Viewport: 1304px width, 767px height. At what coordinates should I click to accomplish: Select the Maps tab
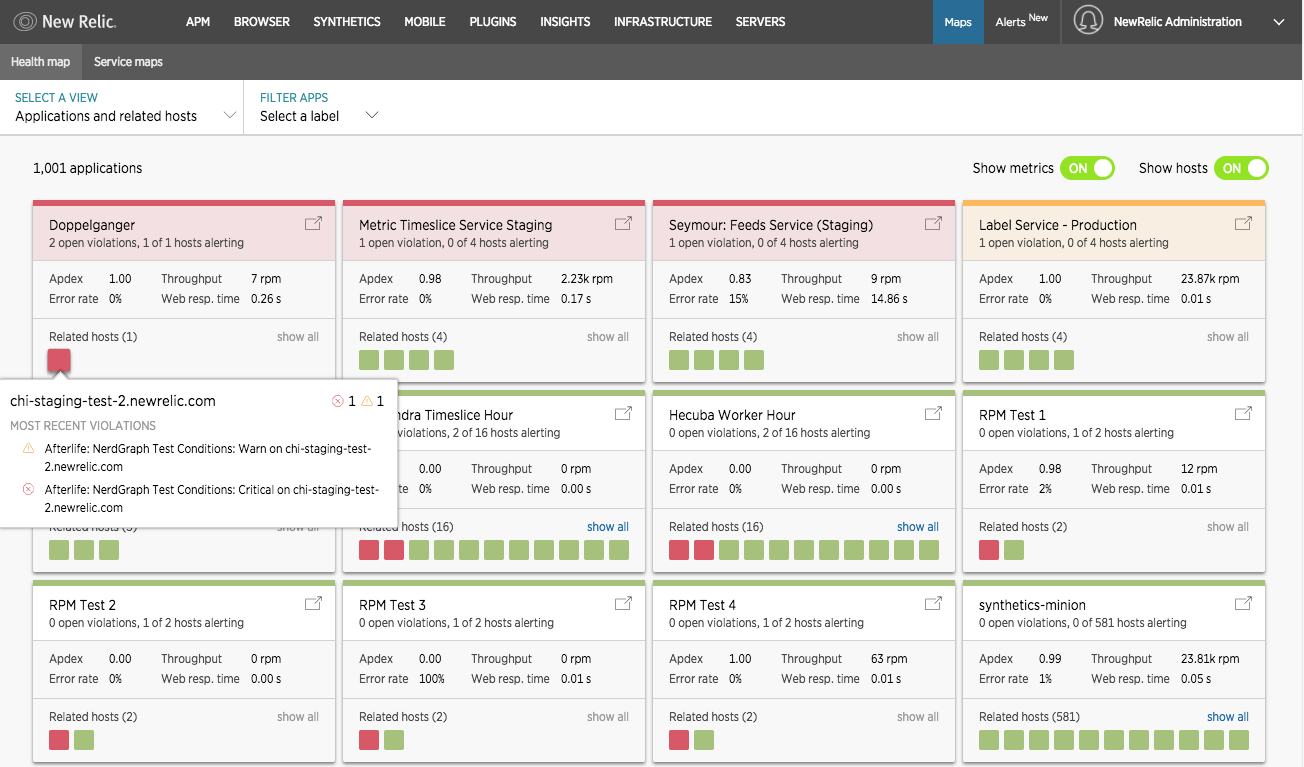(x=958, y=22)
